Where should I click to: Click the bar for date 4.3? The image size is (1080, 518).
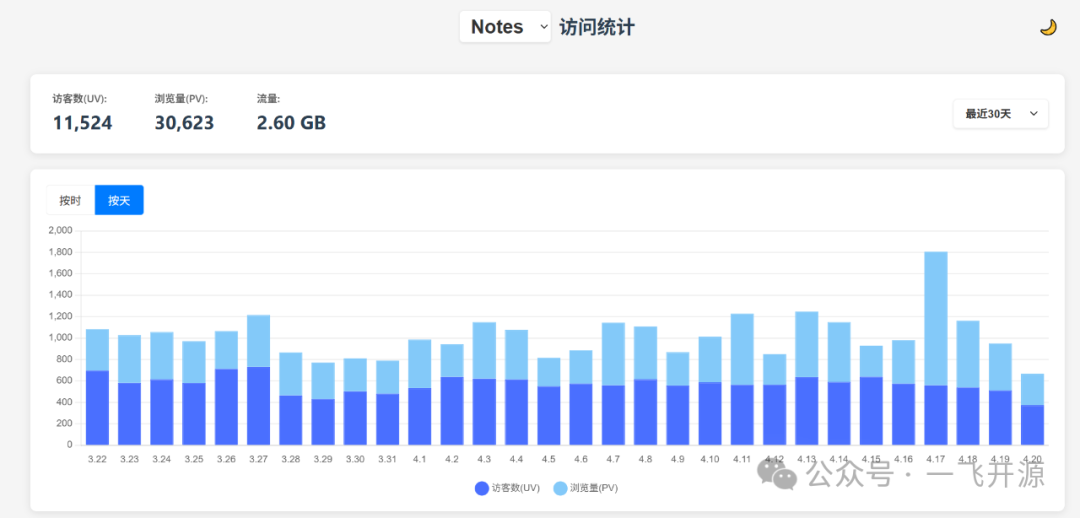(484, 384)
